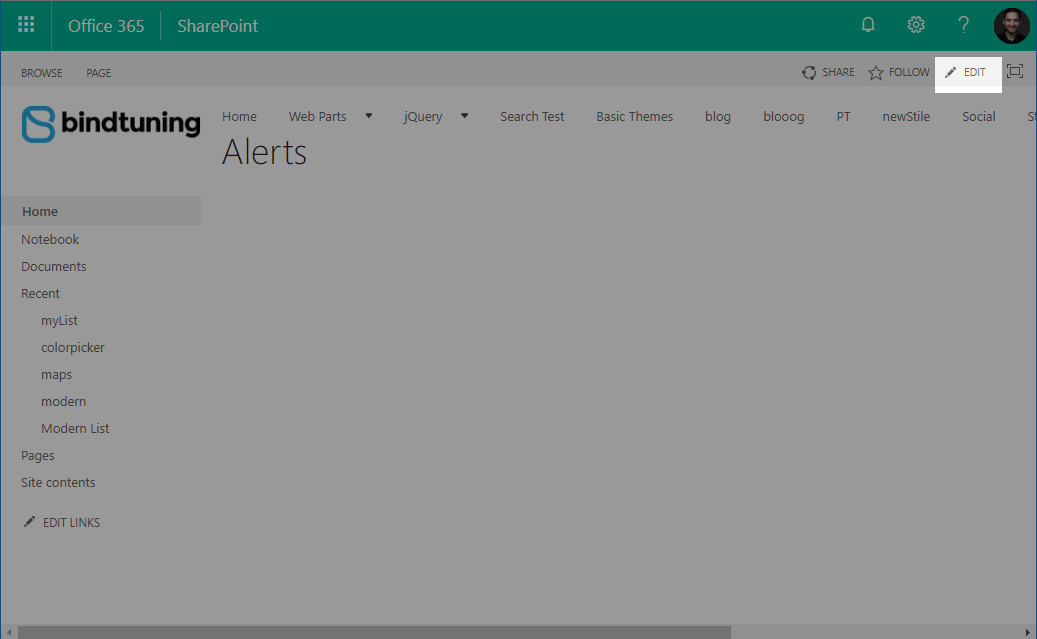Open modern under Recent
This screenshot has height=639, width=1037.
[x=63, y=402]
